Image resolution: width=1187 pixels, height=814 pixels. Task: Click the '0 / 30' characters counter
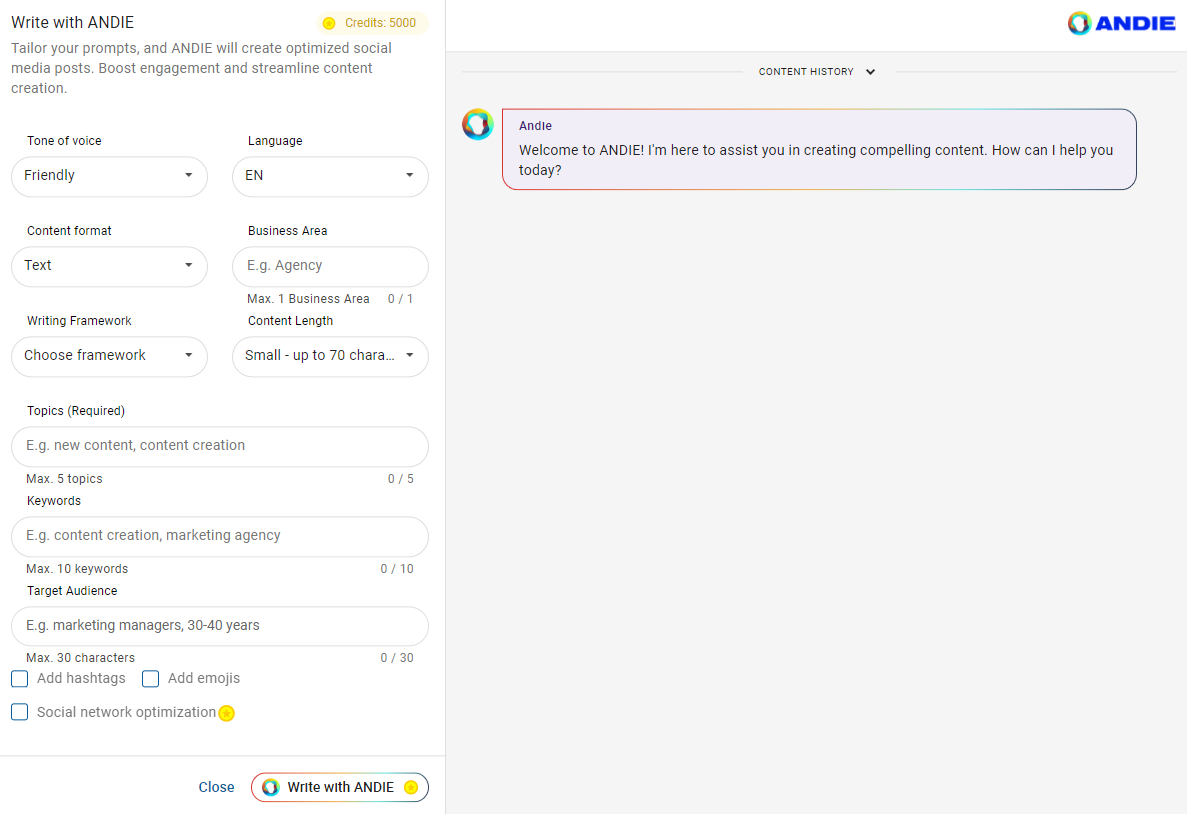[397, 658]
